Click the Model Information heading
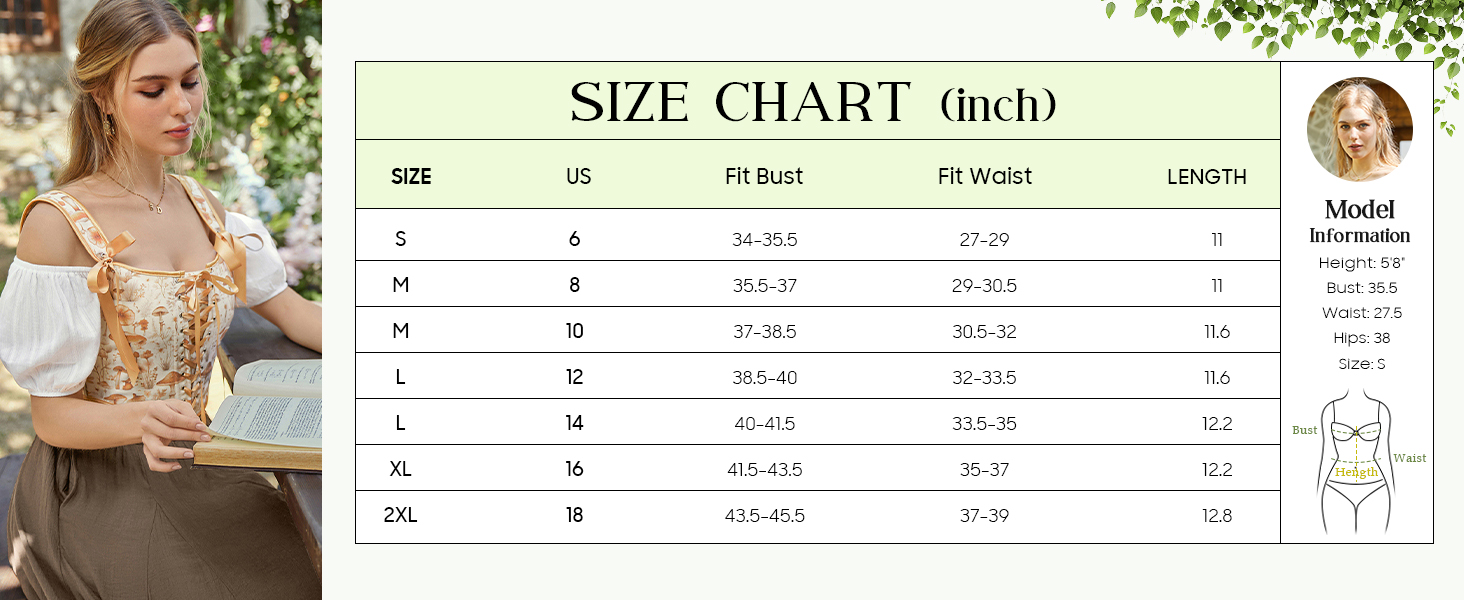This screenshot has width=1464, height=600. point(1359,221)
